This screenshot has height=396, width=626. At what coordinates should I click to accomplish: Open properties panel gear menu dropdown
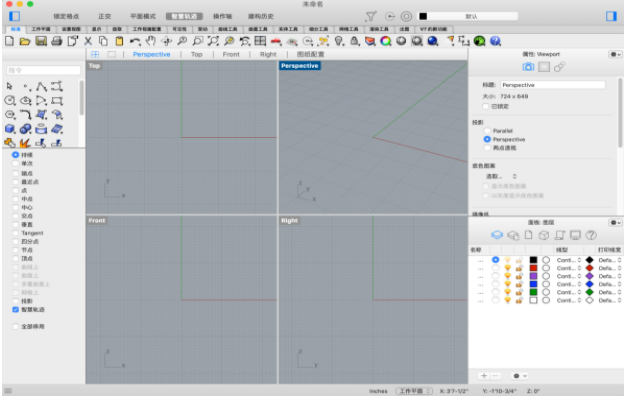[x=615, y=54]
